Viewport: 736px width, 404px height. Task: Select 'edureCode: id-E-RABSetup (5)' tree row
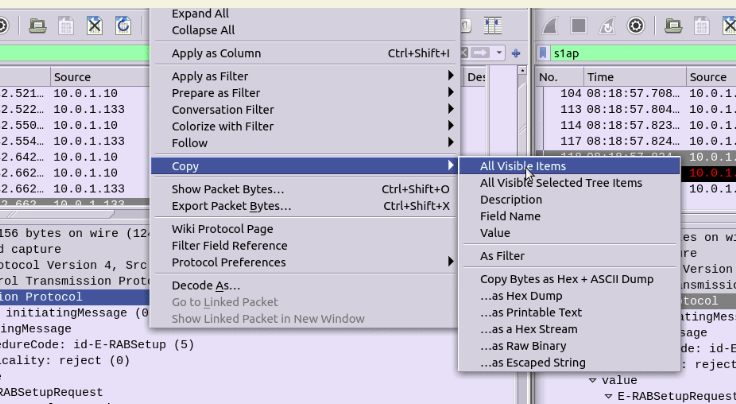97,344
